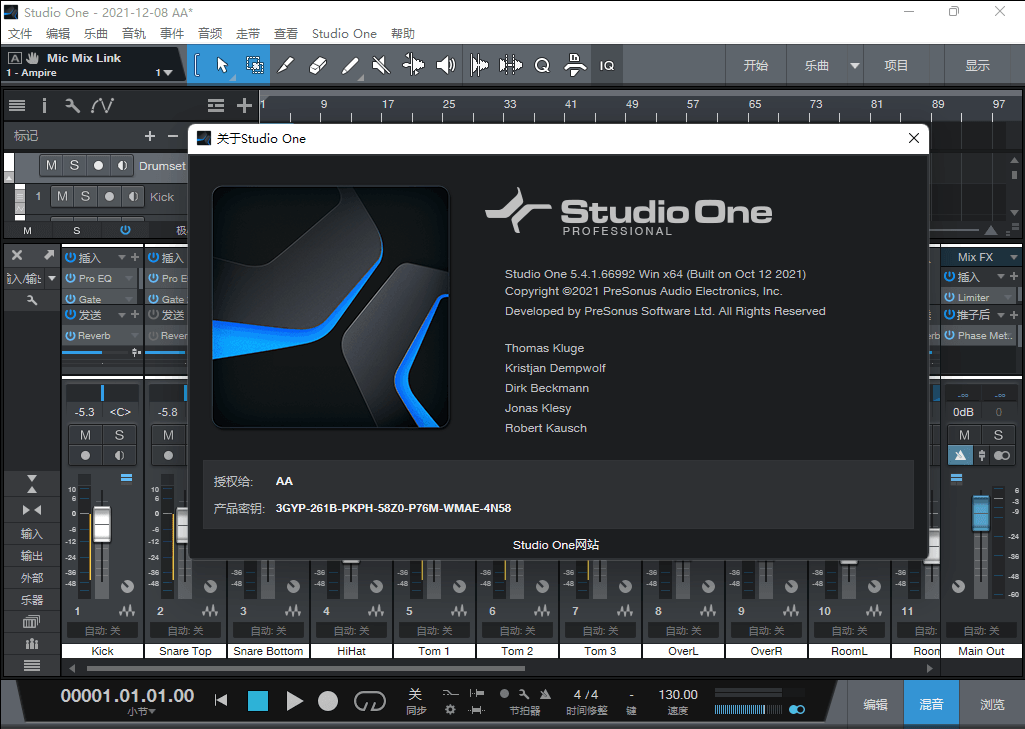Viewport: 1025px width, 729px height.
Task: Click the return-to-zero transport button
Action: tap(221, 701)
